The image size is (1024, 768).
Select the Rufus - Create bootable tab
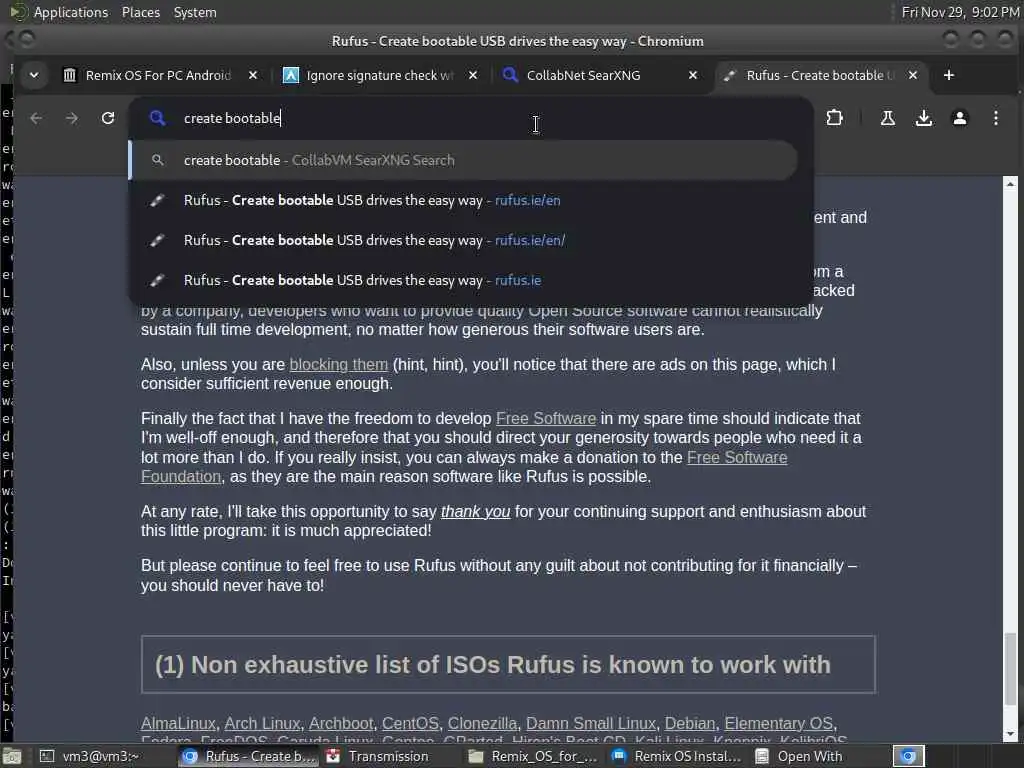(x=822, y=75)
